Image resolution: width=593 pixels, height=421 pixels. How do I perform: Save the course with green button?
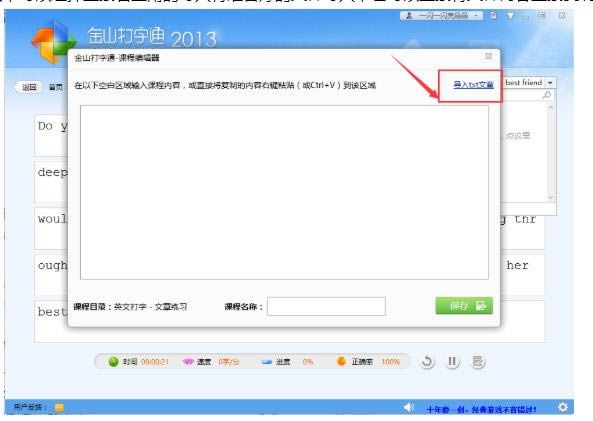point(464,306)
